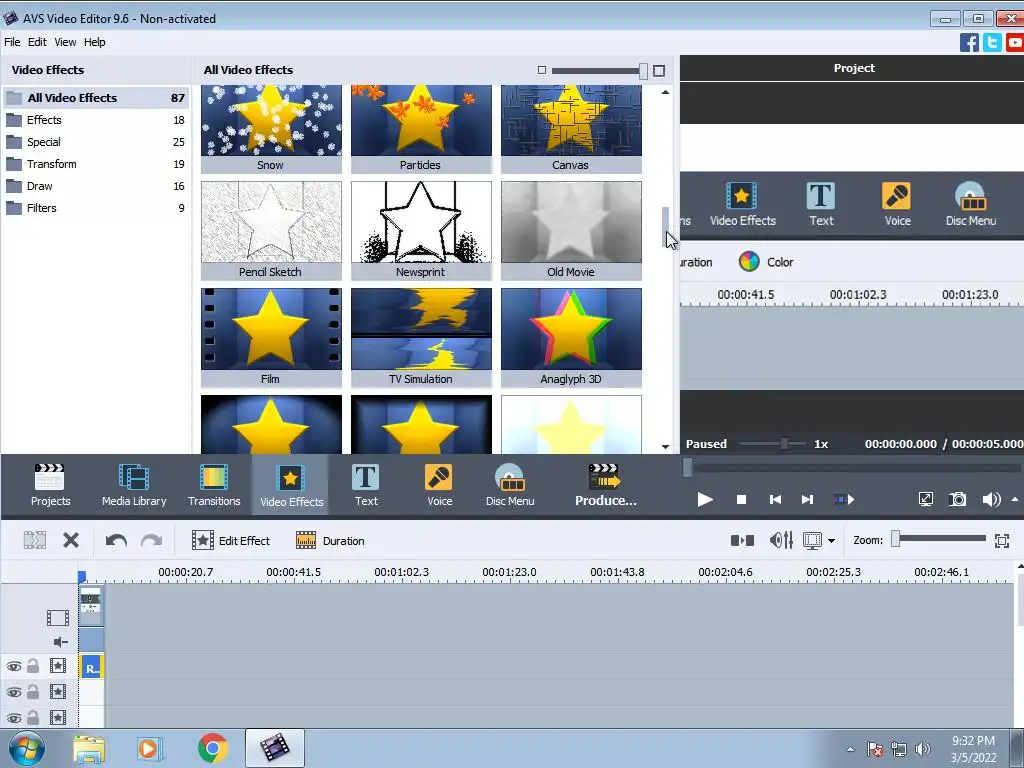Click the preview seek bar
Viewport: 1024px width, 768px height.
[x=853, y=468]
